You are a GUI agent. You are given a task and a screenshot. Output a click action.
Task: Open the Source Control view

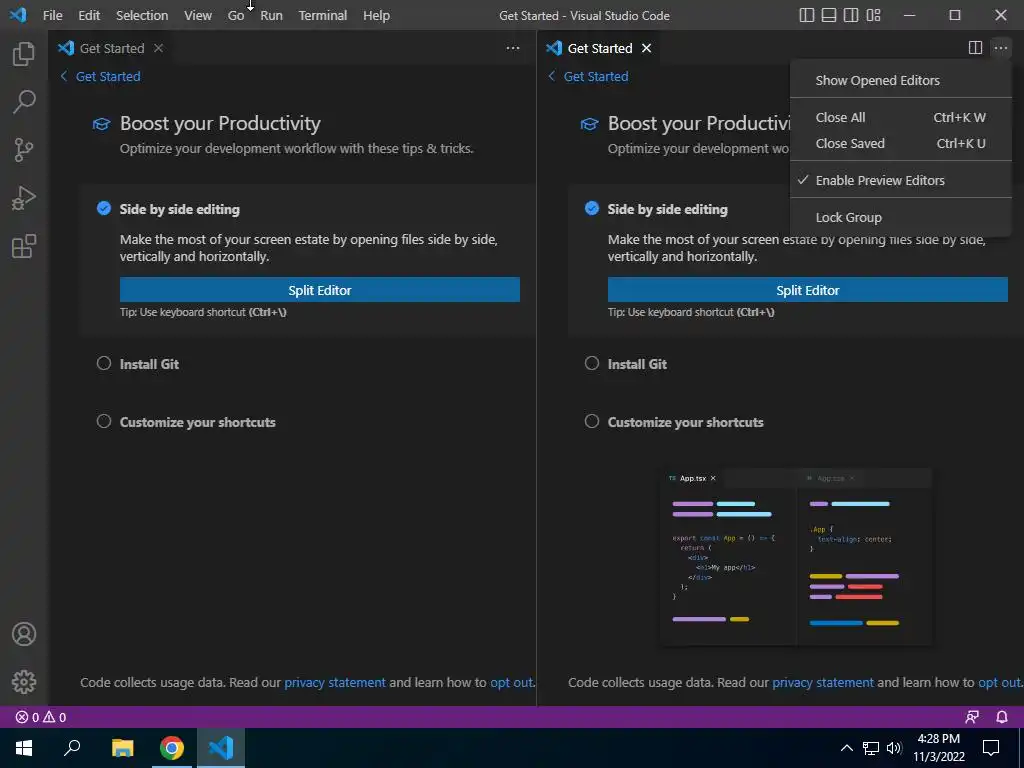(x=24, y=150)
